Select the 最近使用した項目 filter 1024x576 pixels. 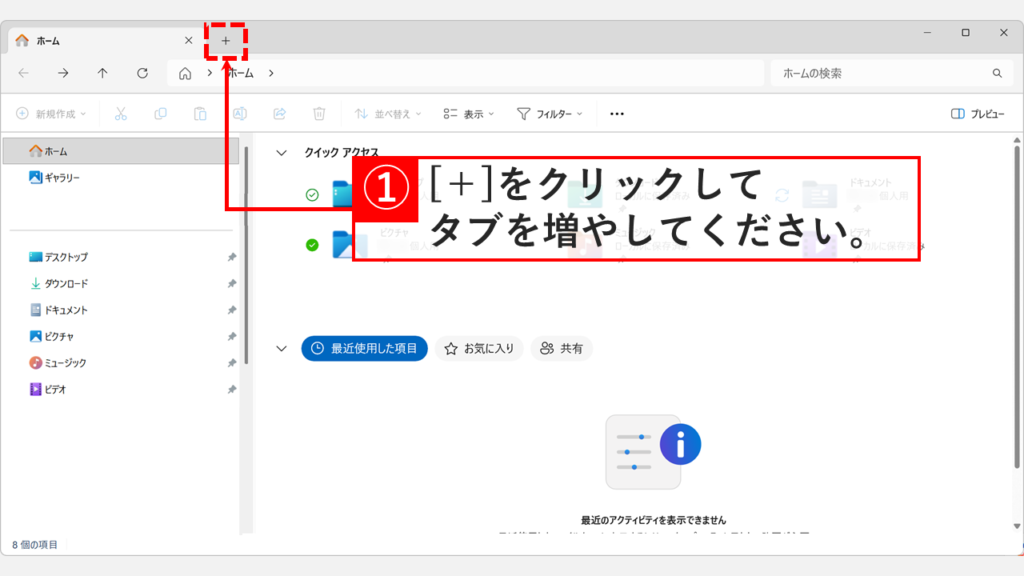[x=364, y=348]
